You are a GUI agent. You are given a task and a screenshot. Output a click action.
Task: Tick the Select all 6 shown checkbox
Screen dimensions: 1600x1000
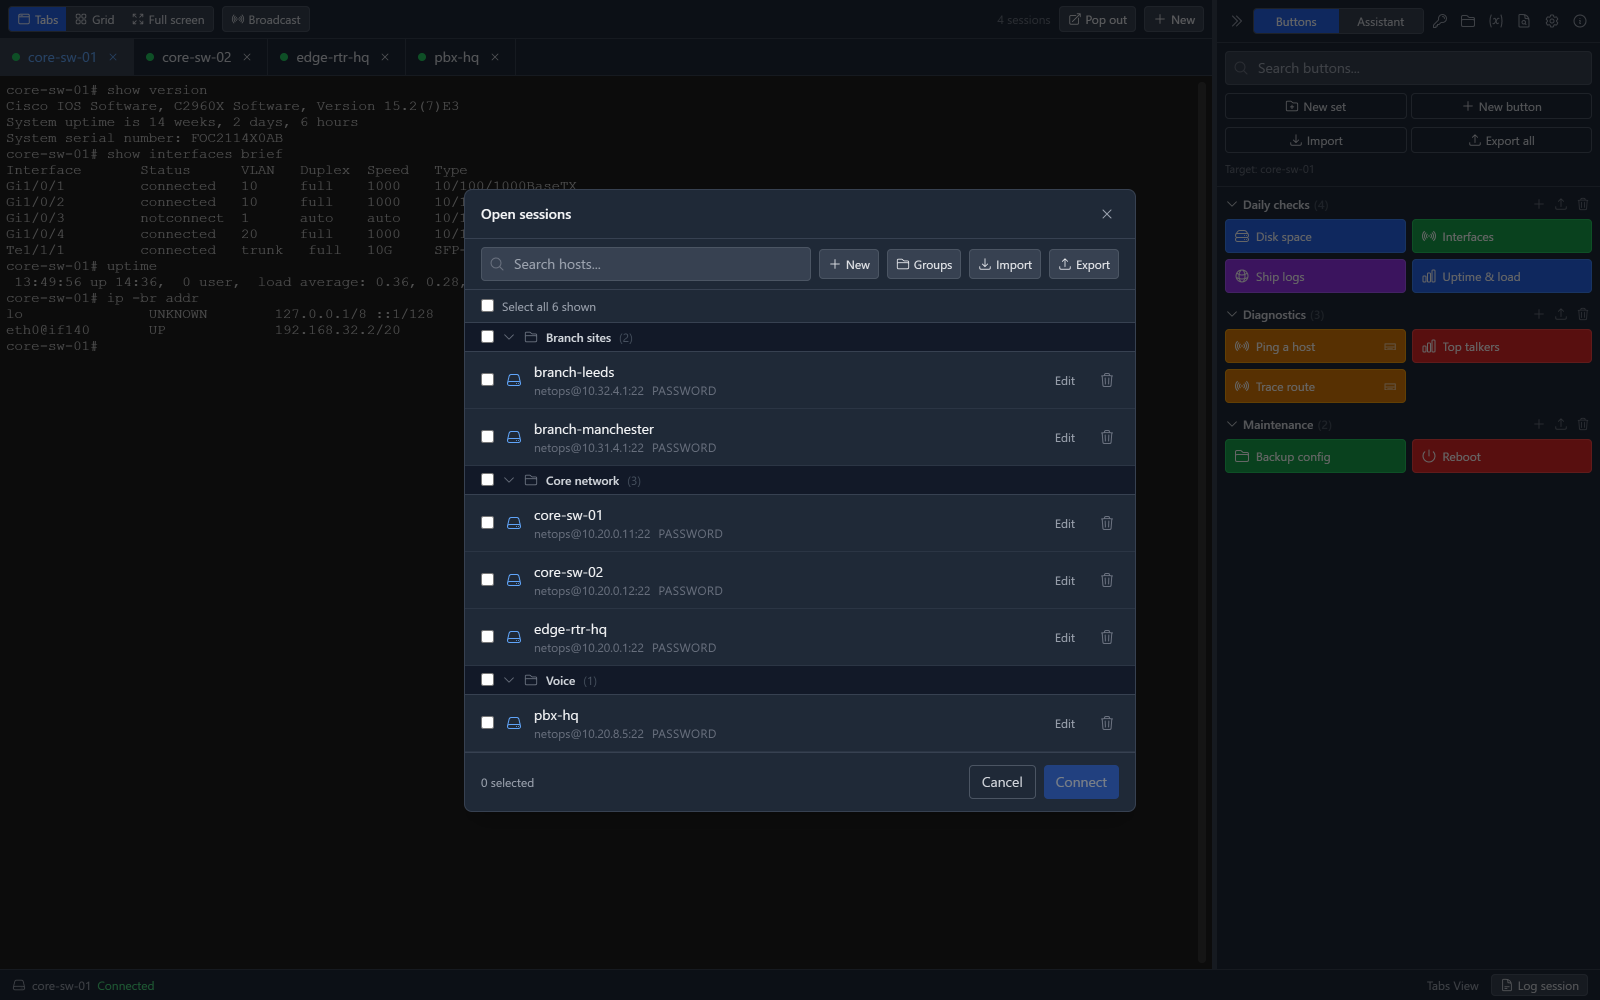coord(488,306)
